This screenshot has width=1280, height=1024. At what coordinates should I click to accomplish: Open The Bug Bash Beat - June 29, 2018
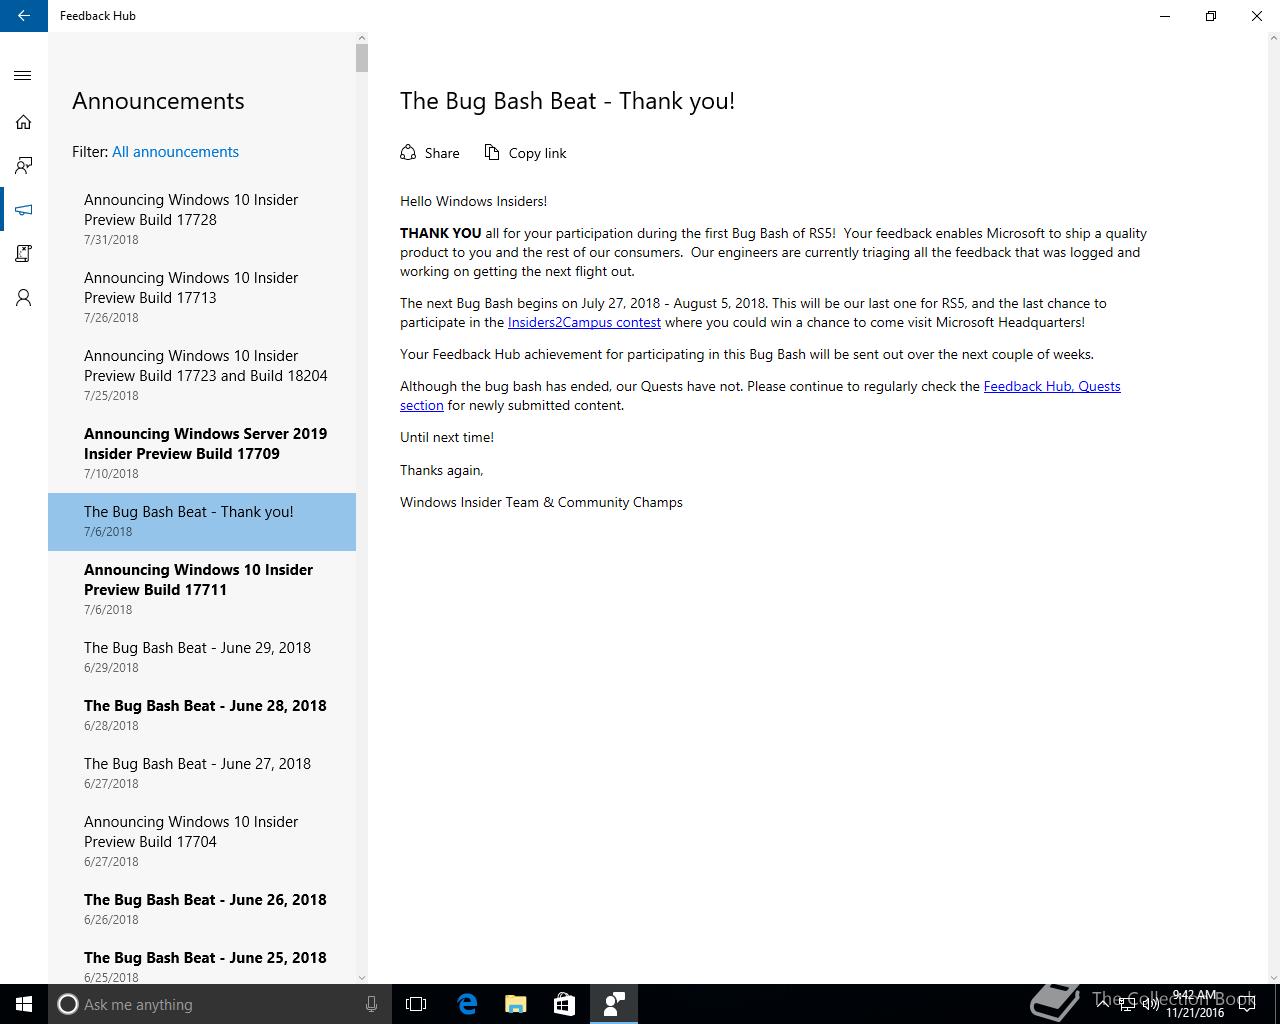[x=202, y=658]
